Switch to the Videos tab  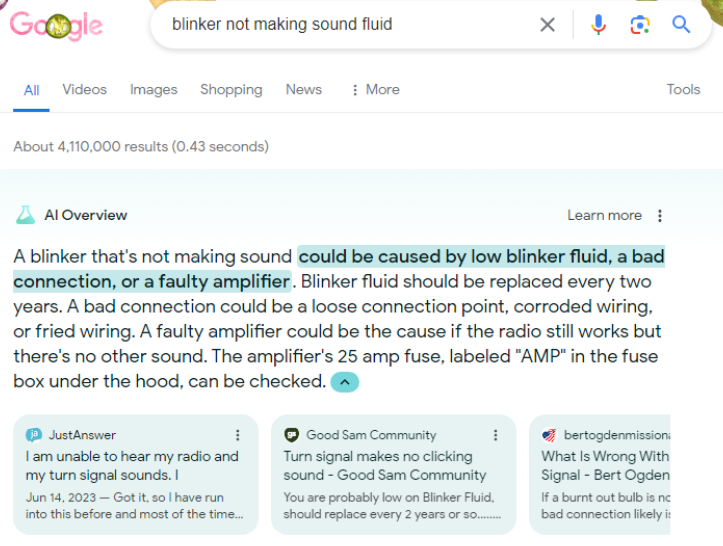tap(84, 89)
